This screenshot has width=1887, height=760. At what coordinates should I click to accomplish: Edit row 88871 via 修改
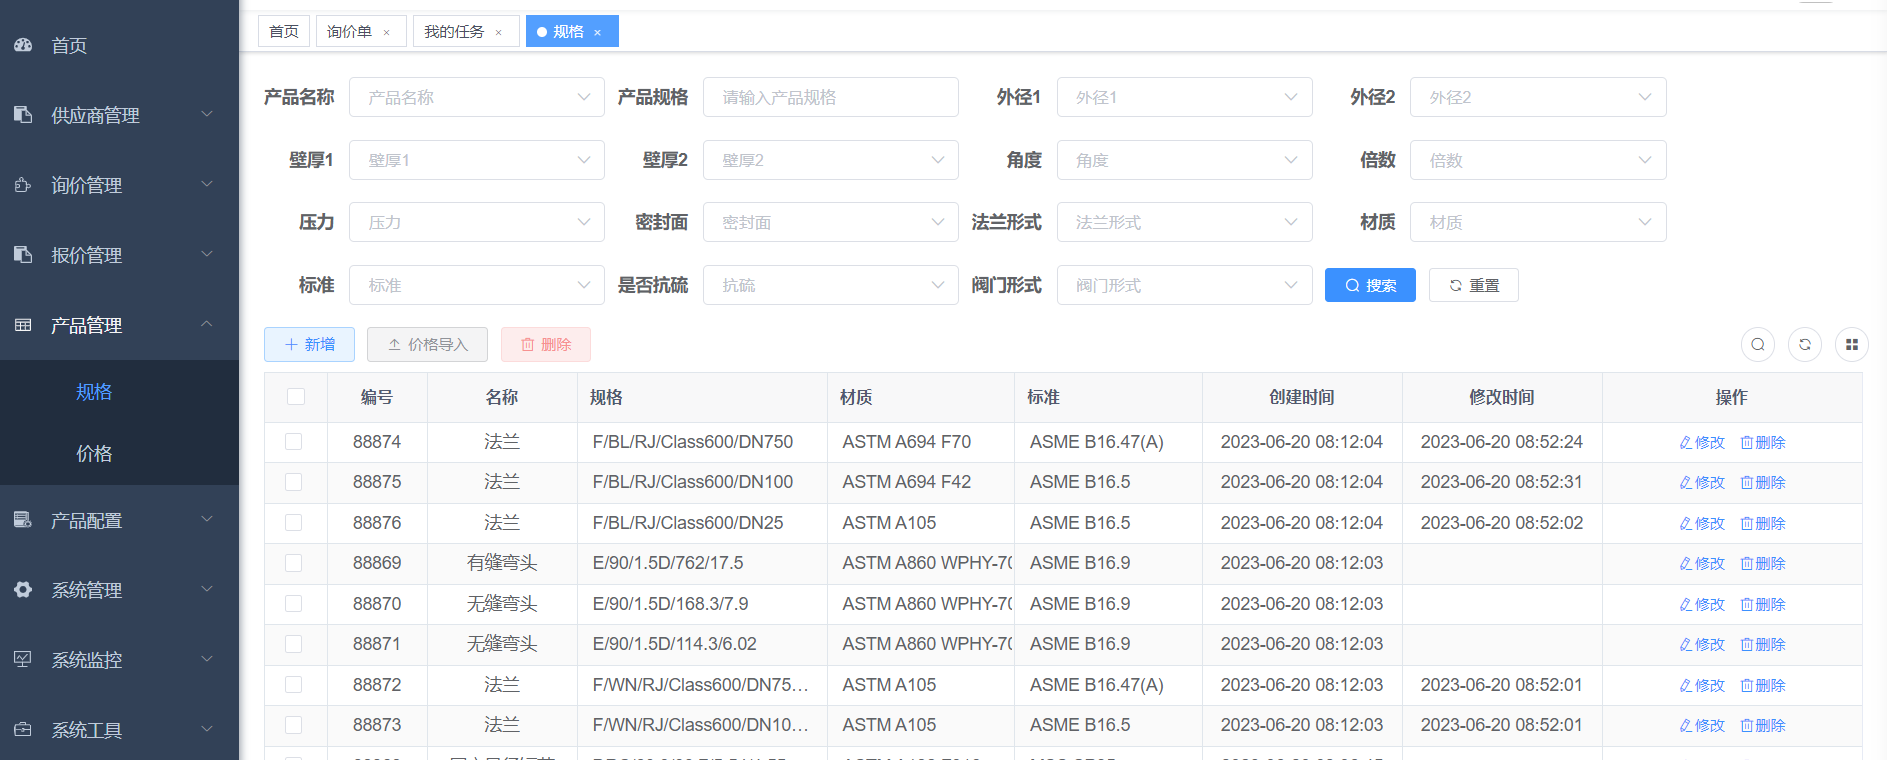tap(1702, 645)
